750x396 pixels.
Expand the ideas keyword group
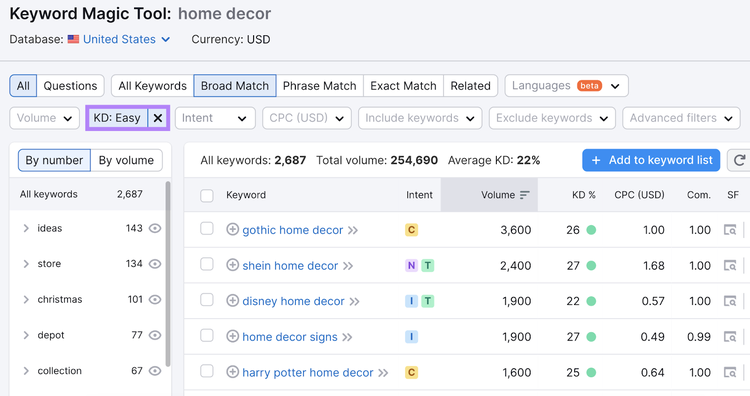[26, 228]
